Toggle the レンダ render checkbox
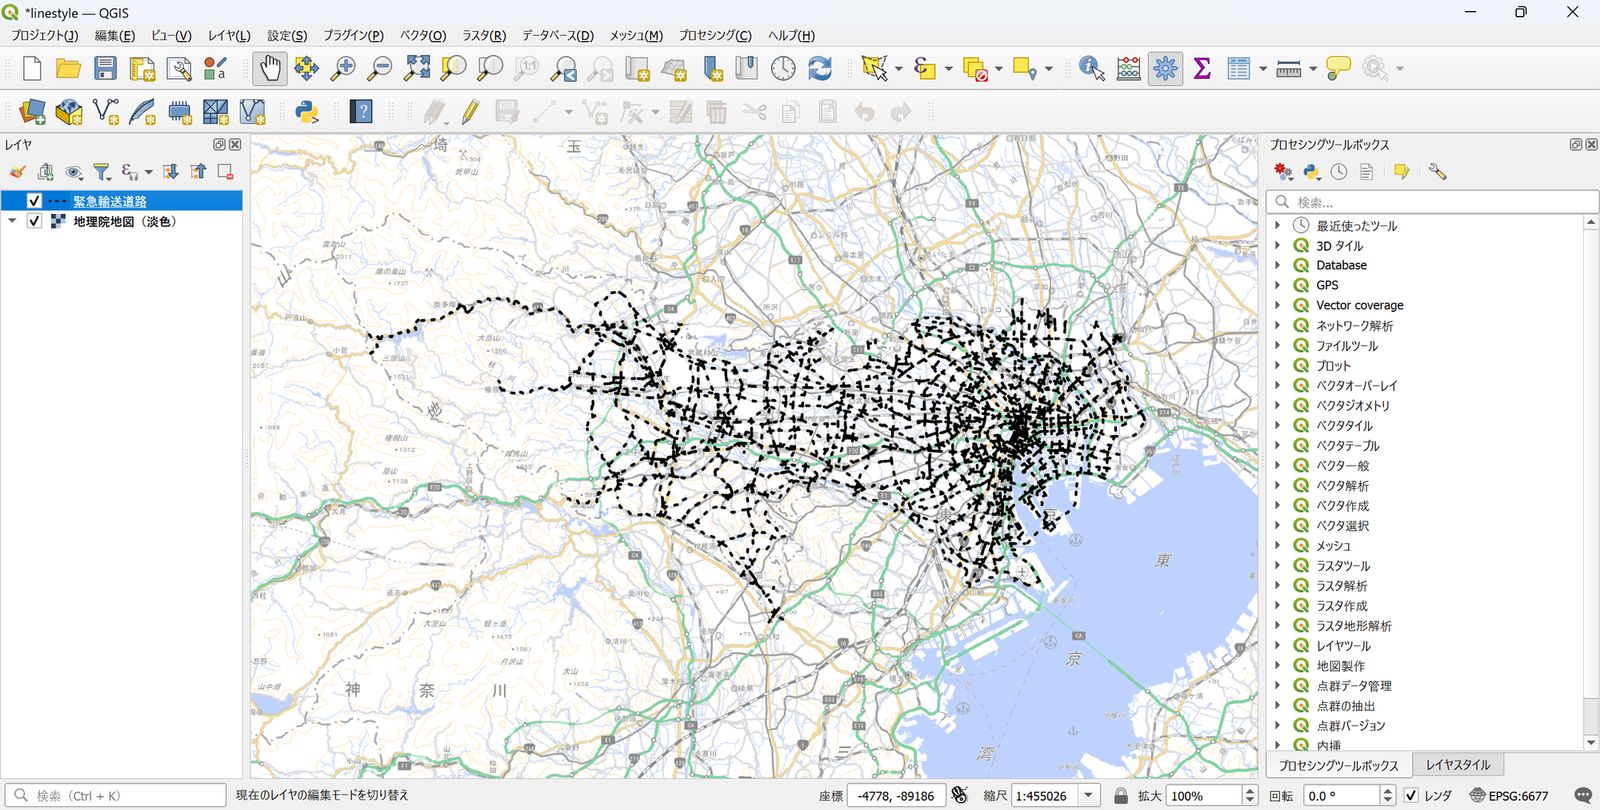 point(1411,796)
